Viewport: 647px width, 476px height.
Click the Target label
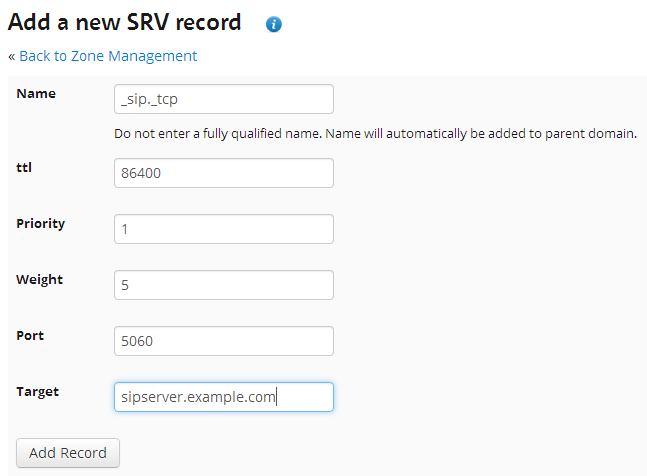(38, 392)
